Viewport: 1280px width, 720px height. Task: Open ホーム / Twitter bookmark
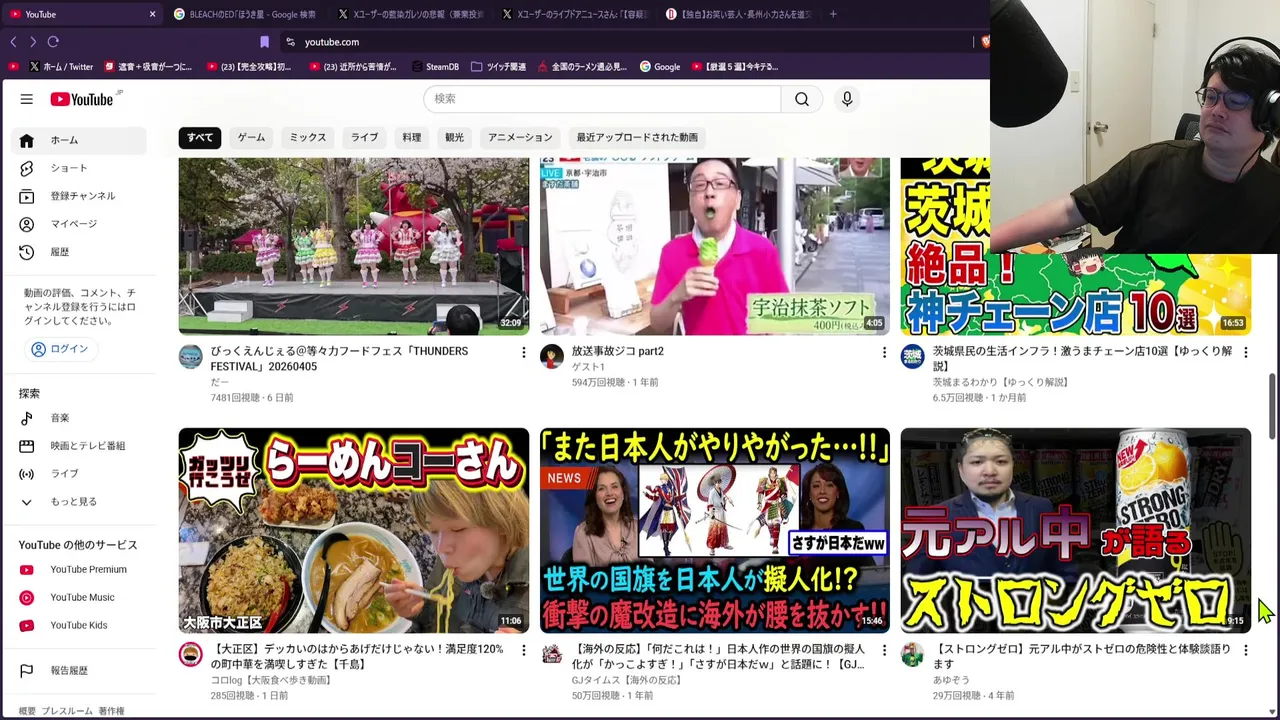click(x=61, y=67)
